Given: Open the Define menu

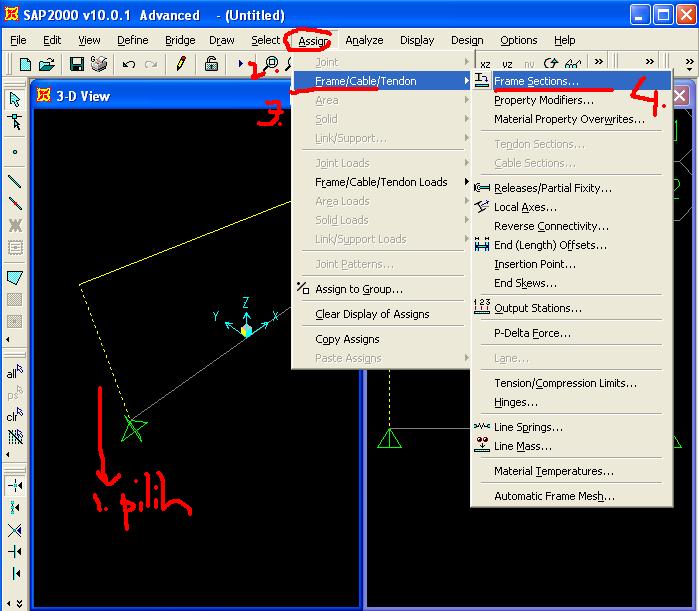Looking at the screenshot, I should [132, 40].
